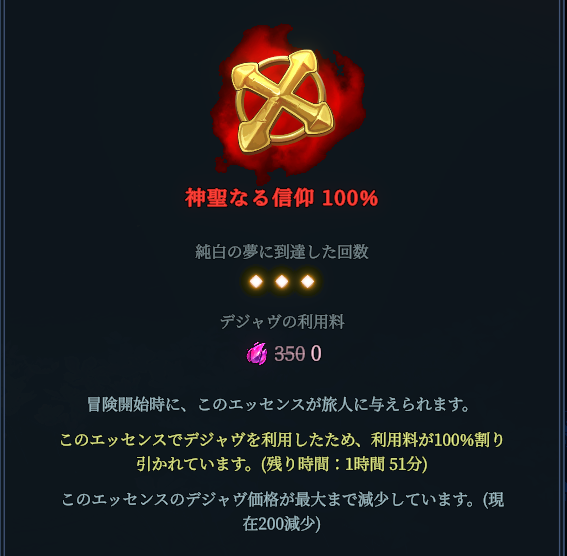Click the middle glowing diamond marker
567x556 pixels.
(282, 281)
